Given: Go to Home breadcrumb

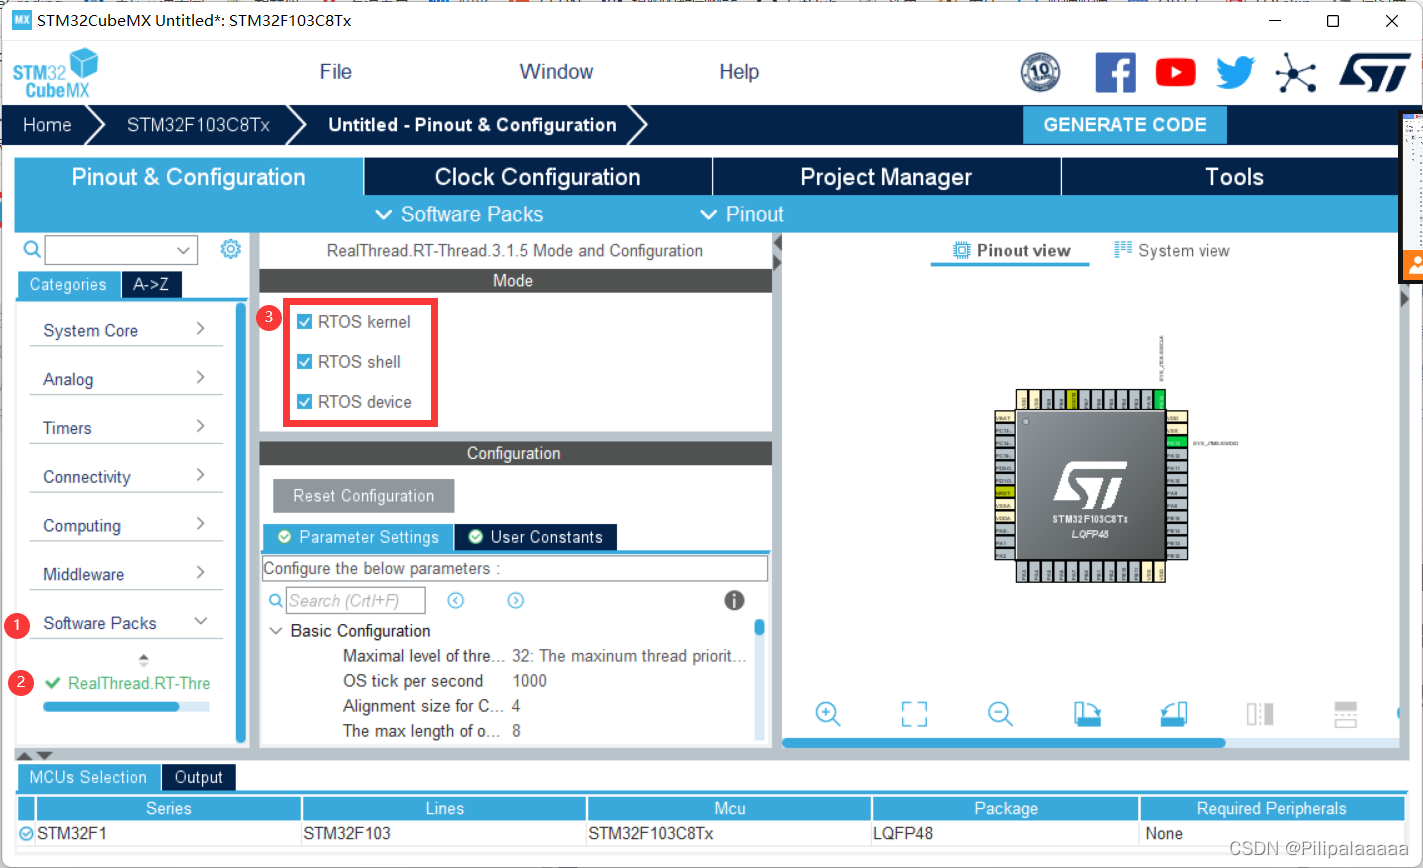Looking at the screenshot, I should (47, 125).
